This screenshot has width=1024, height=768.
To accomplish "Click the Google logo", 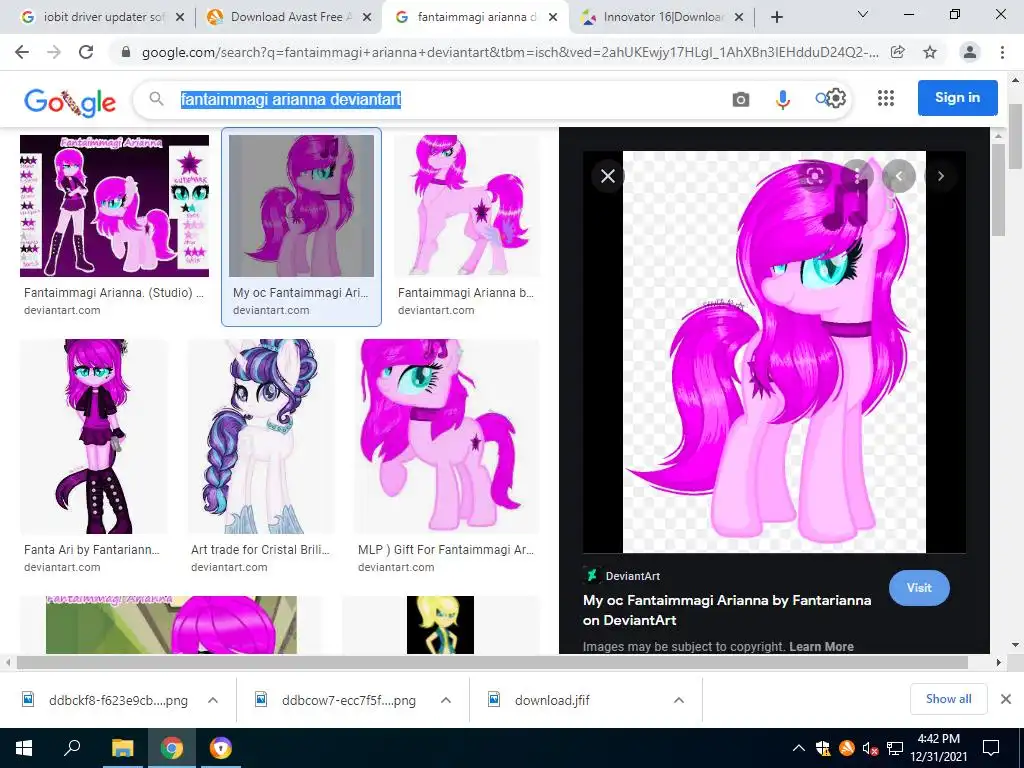I will click(70, 101).
